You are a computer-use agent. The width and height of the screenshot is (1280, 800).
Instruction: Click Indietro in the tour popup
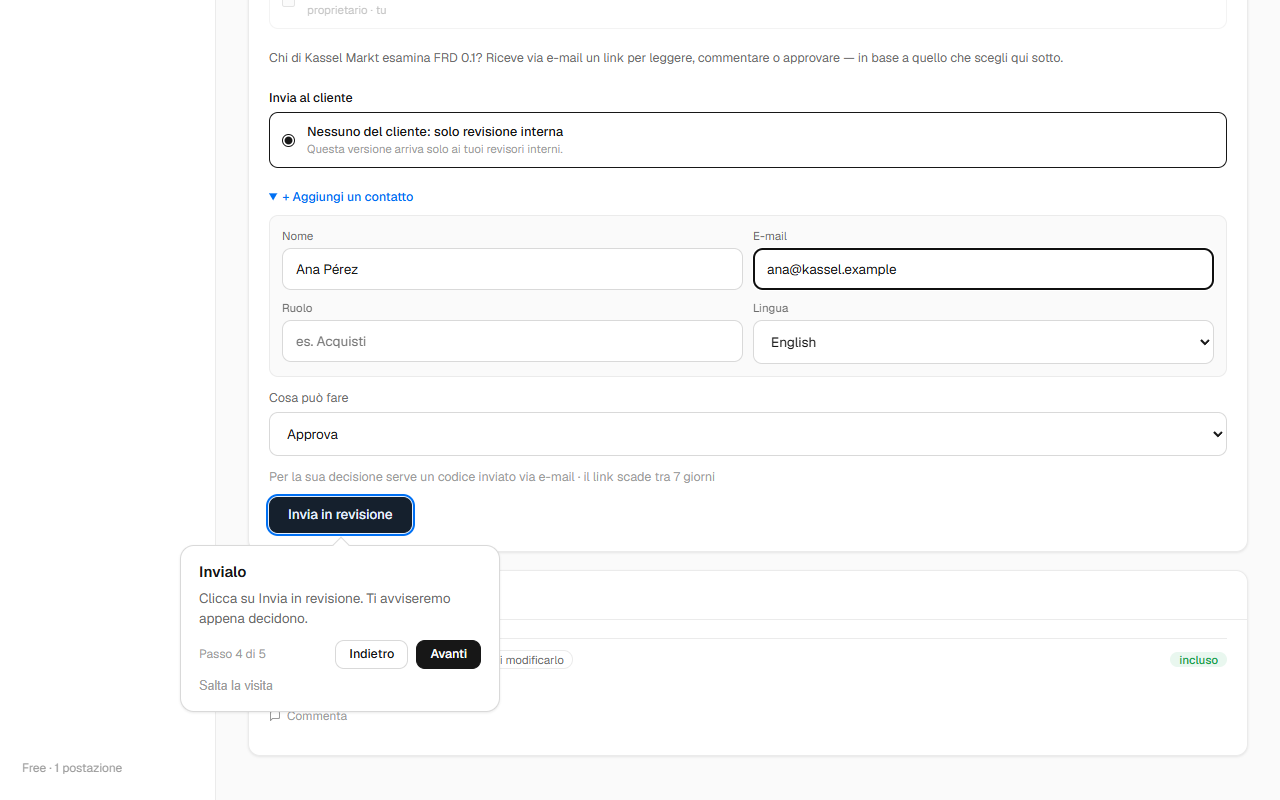(x=371, y=654)
